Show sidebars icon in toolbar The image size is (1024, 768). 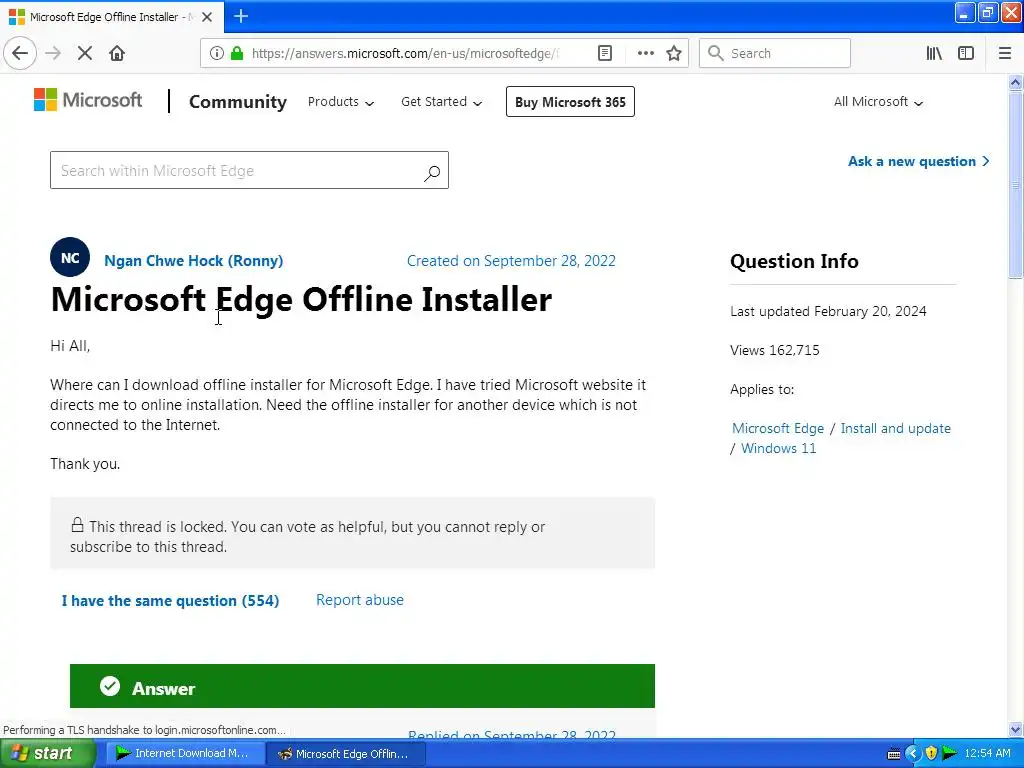966,53
